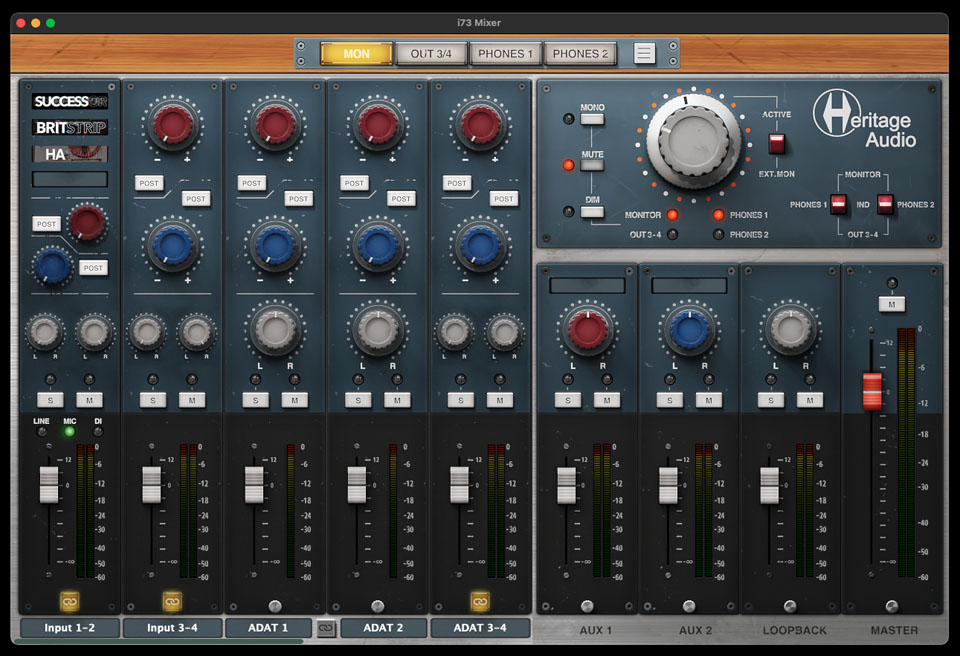The height and width of the screenshot is (656, 960).
Task: Toggle the PHONES 1 monitor source switch
Action: [838, 204]
